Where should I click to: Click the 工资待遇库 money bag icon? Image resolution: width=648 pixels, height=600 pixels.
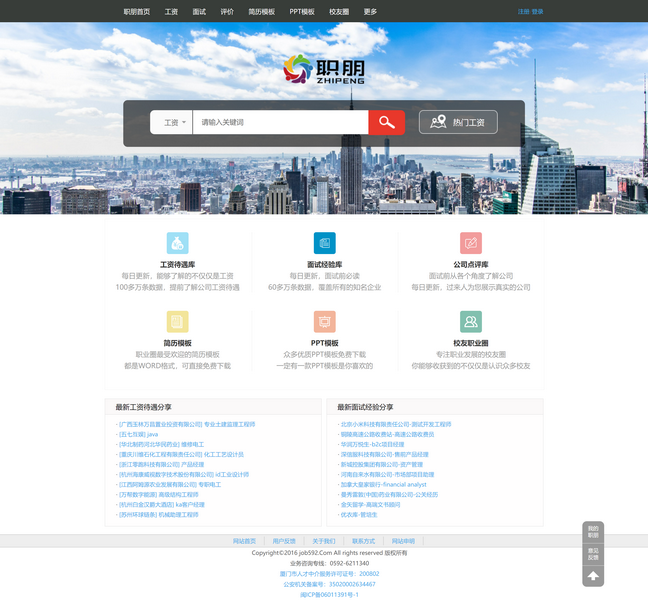click(x=177, y=243)
